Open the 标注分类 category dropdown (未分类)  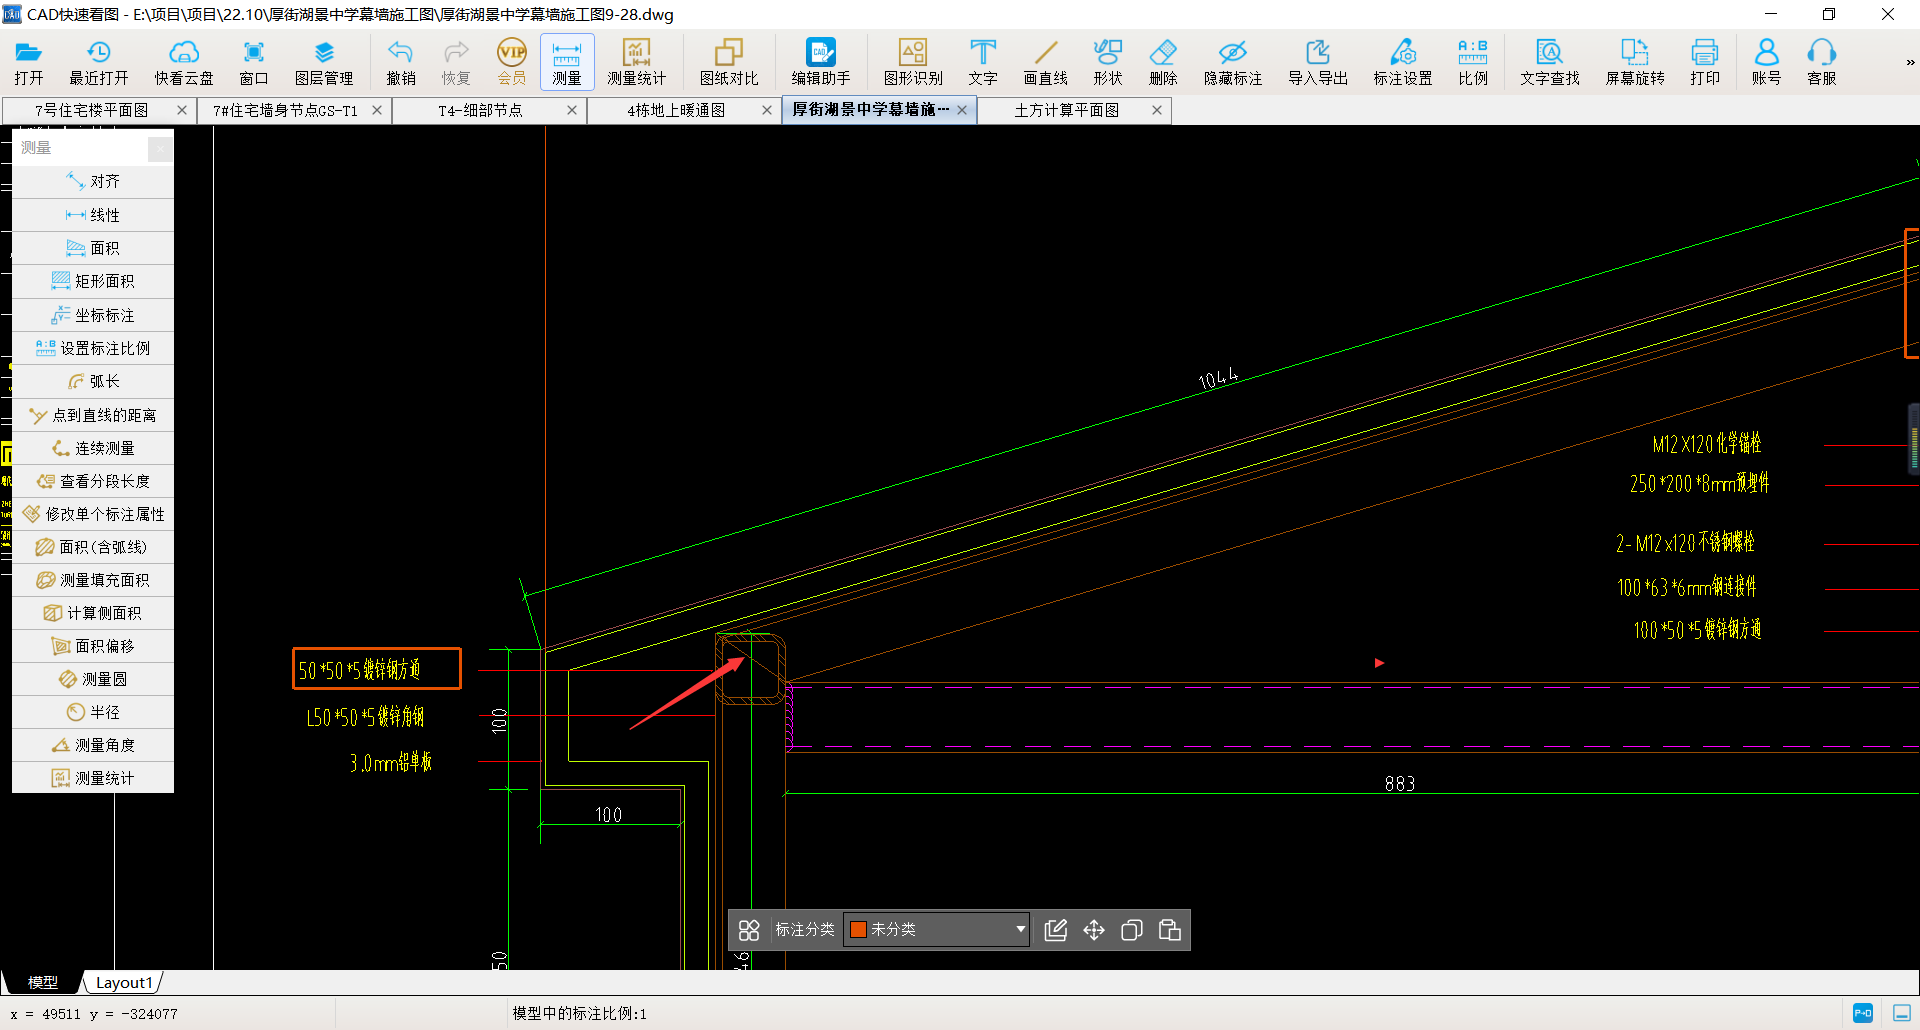(936, 929)
